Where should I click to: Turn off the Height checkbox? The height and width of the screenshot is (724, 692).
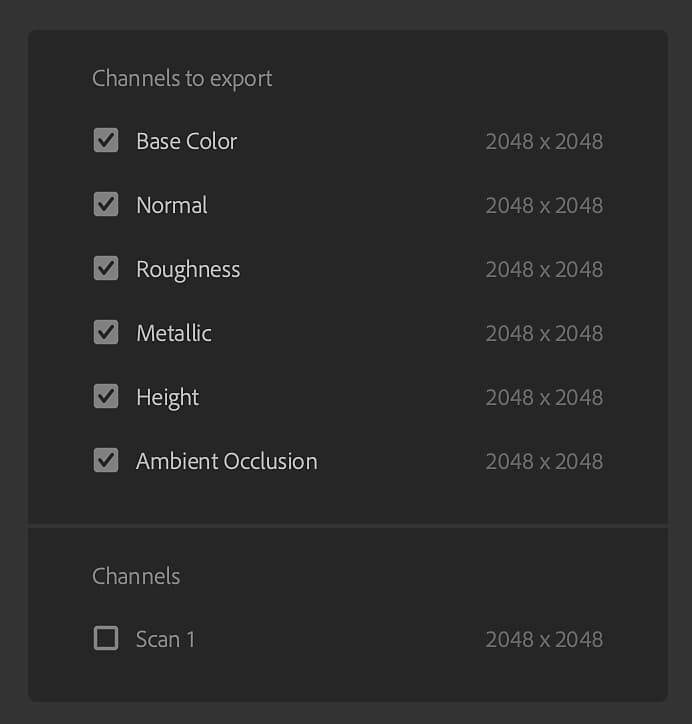click(x=106, y=397)
